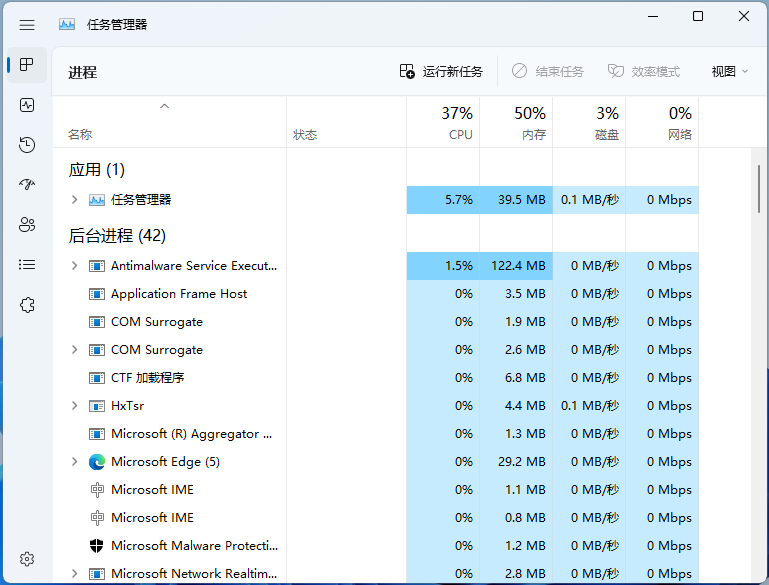Select Microsoft Malware Protection row
The width and height of the screenshot is (769, 585).
[376, 545]
